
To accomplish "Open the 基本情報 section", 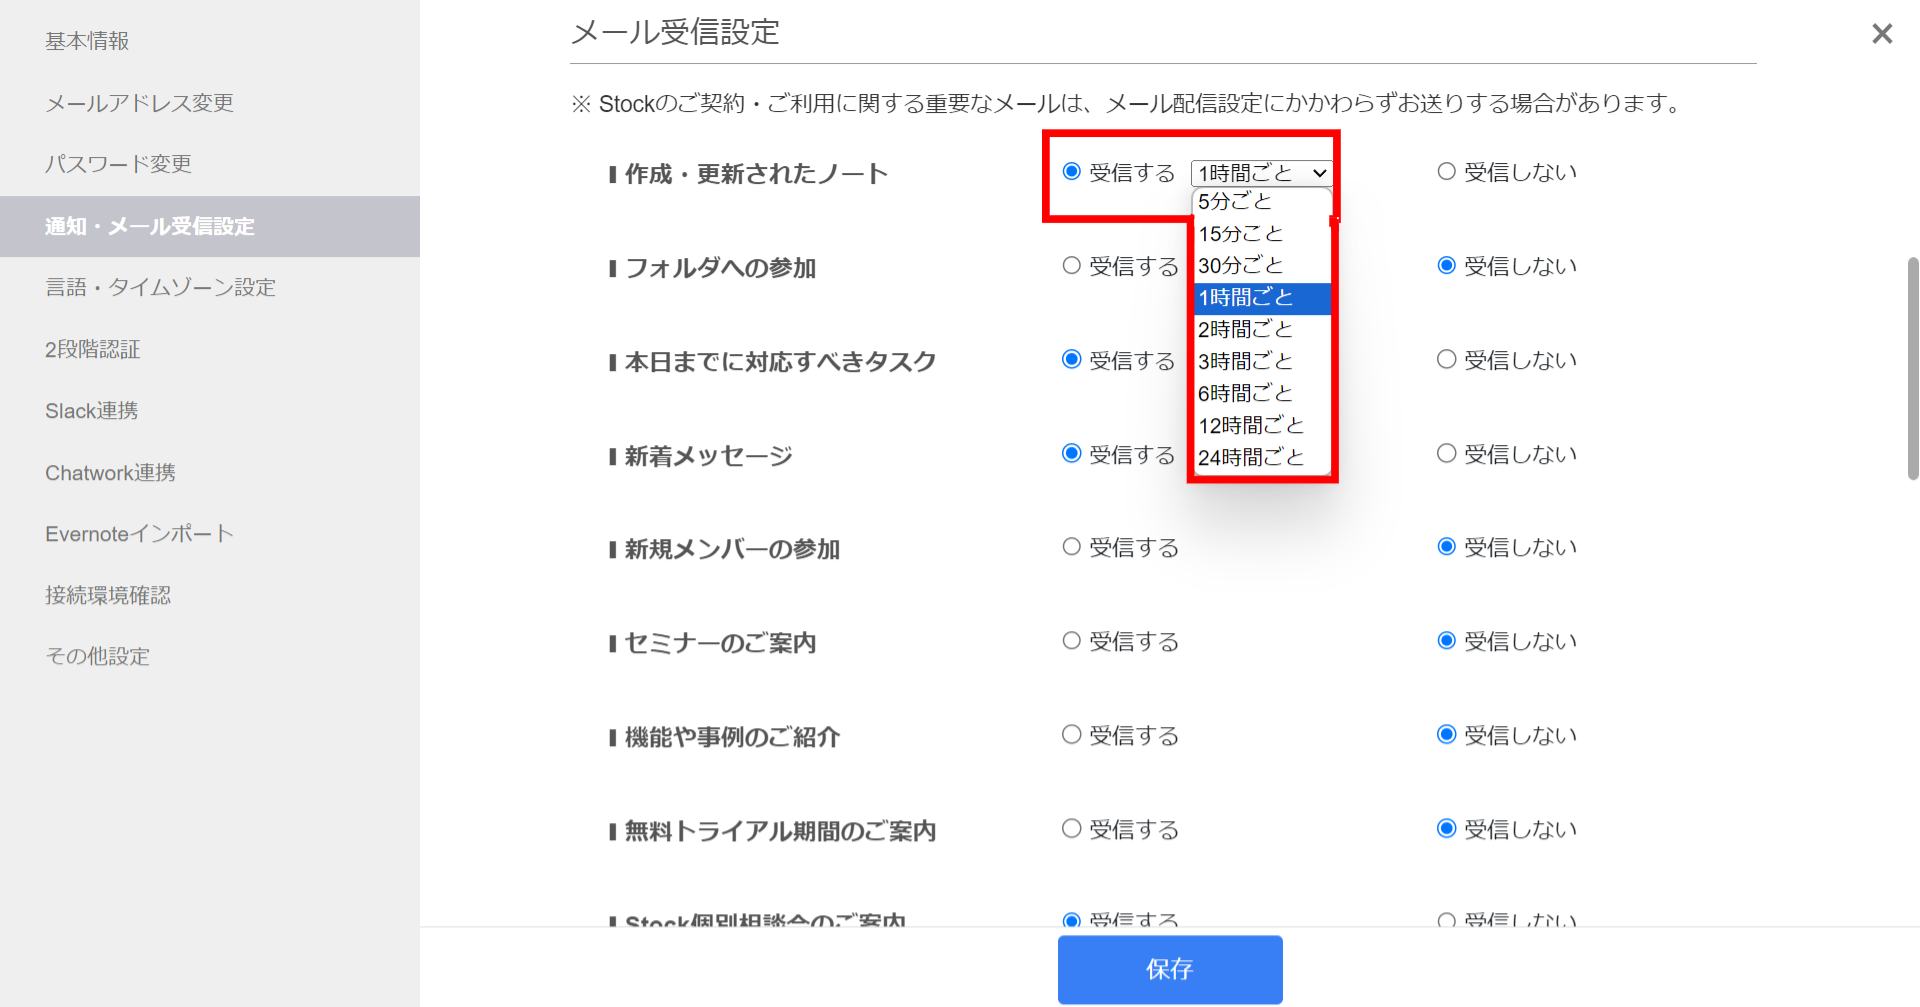I will [x=86, y=41].
